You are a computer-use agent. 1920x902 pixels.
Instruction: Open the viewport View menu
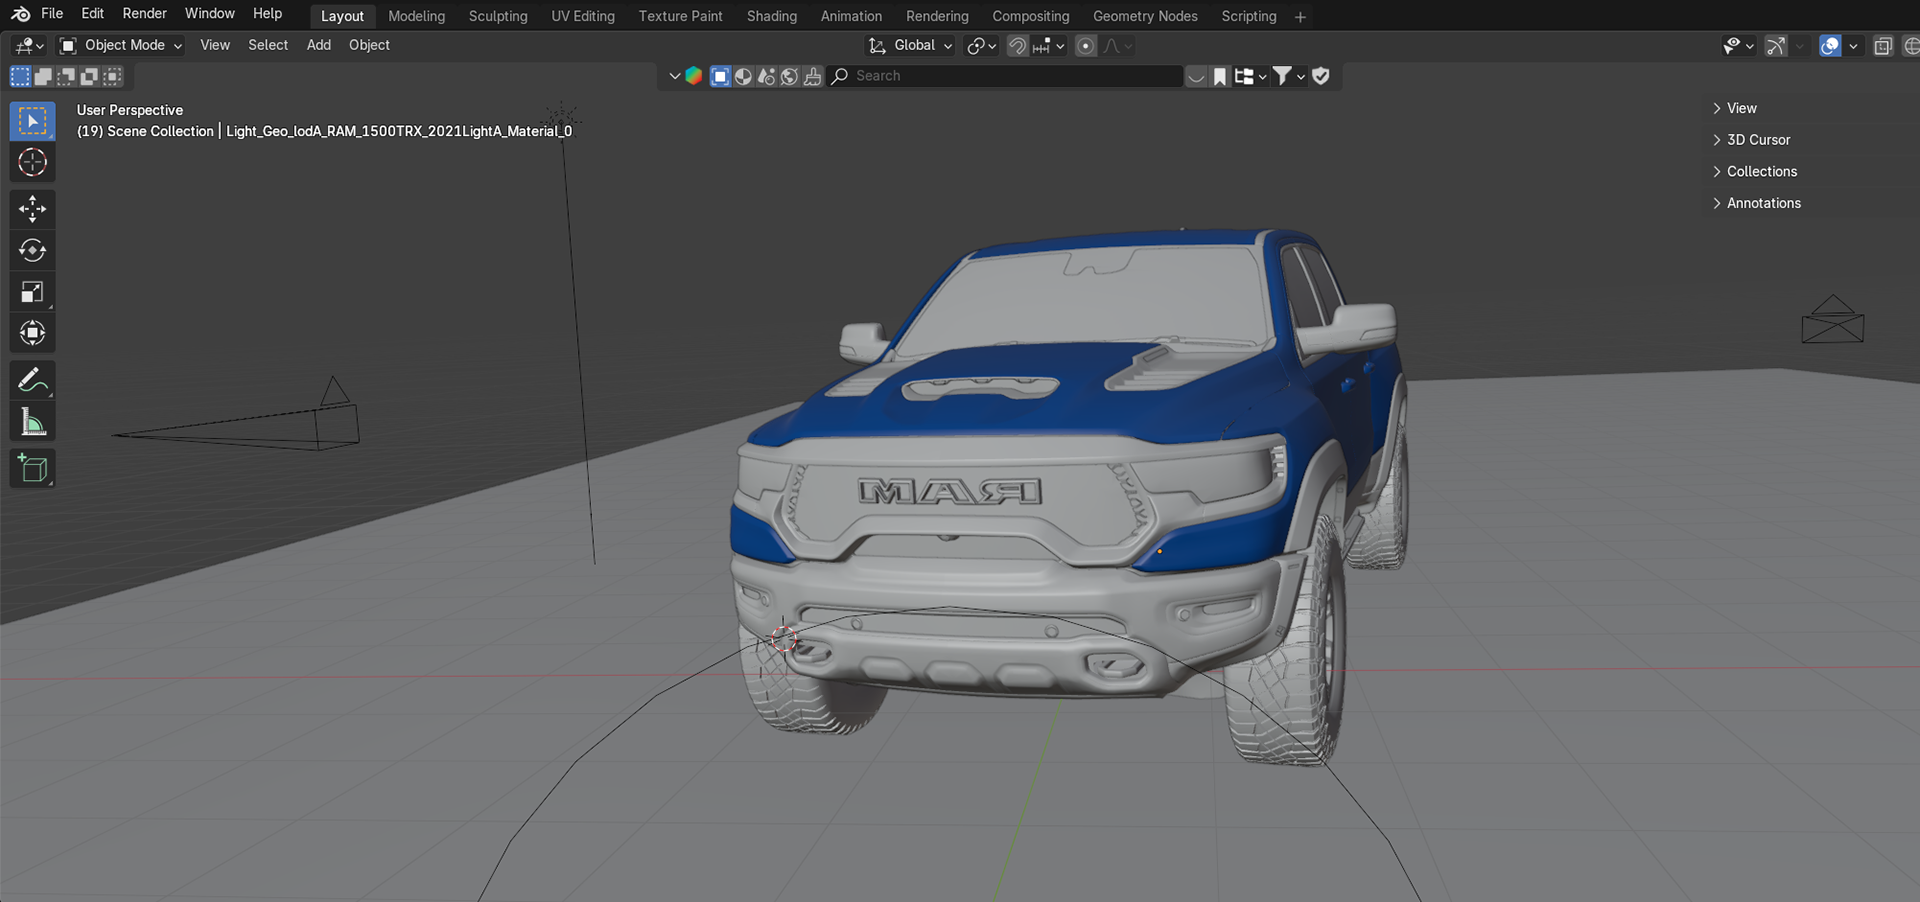pos(215,45)
